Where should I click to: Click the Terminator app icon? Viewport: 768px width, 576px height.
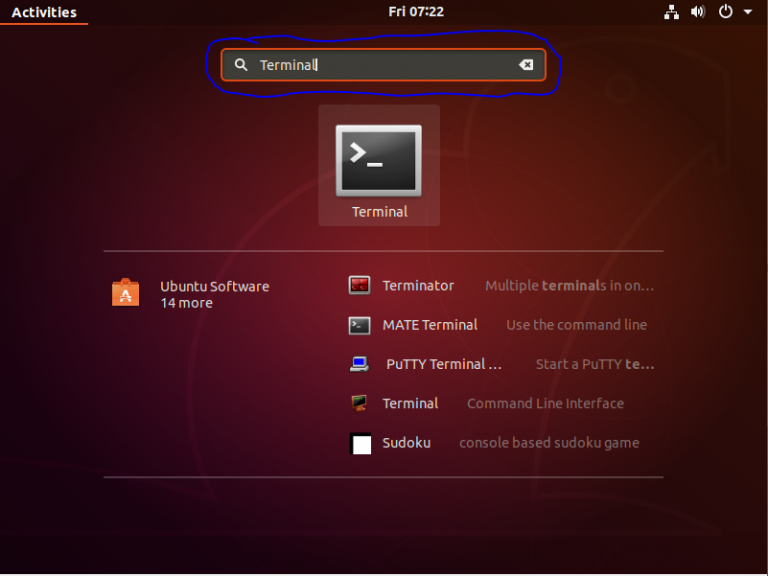click(360, 286)
